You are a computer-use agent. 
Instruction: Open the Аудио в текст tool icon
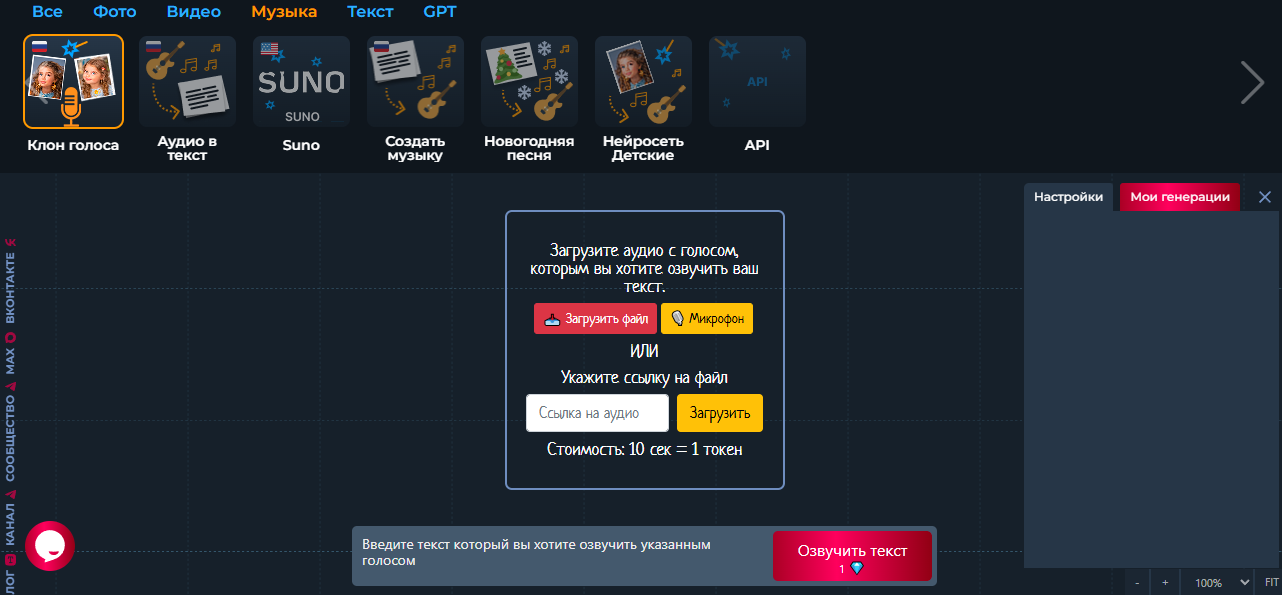(x=187, y=82)
